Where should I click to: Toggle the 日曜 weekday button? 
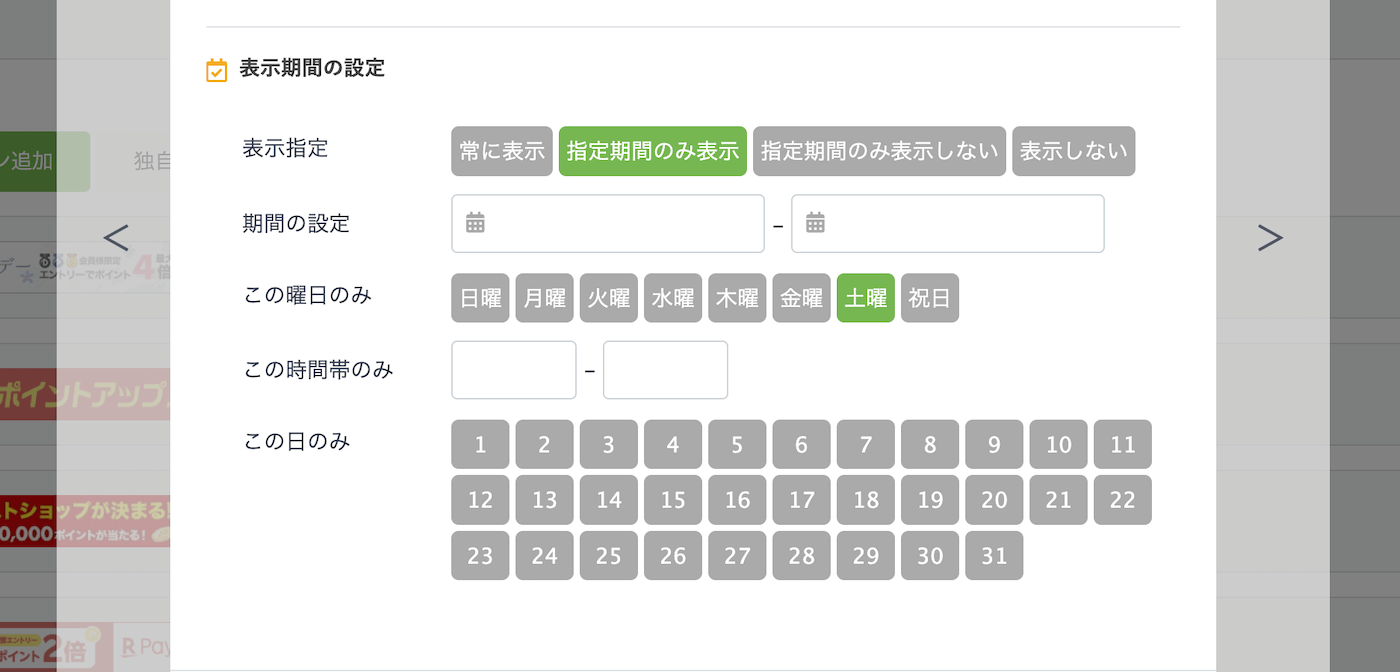(480, 298)
